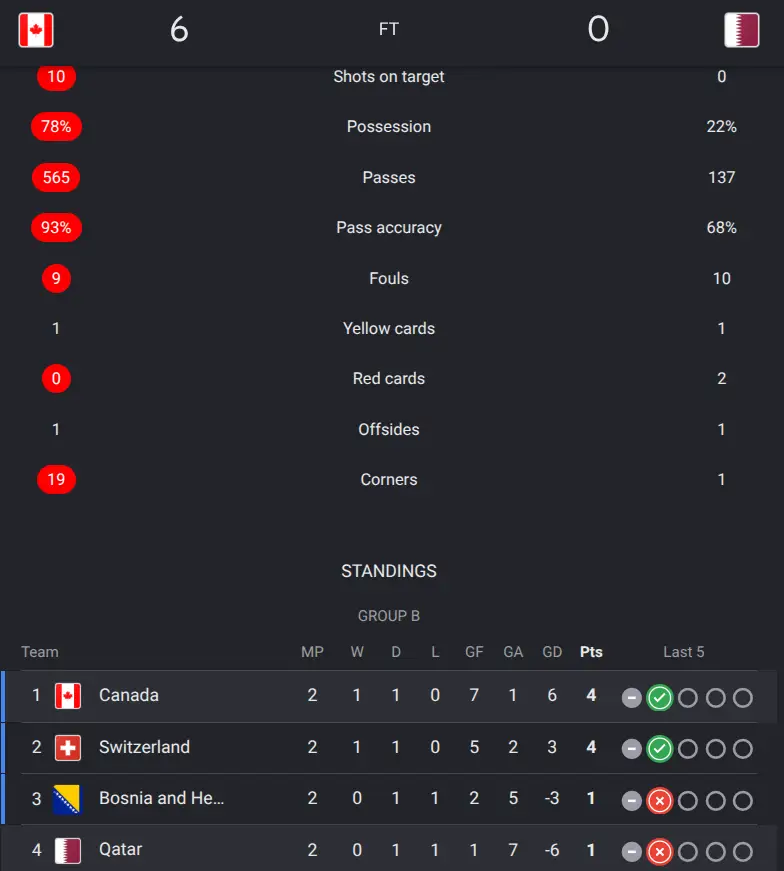Click the 78% possession badge
784x871 pixels.
click(x=56, y=127)
